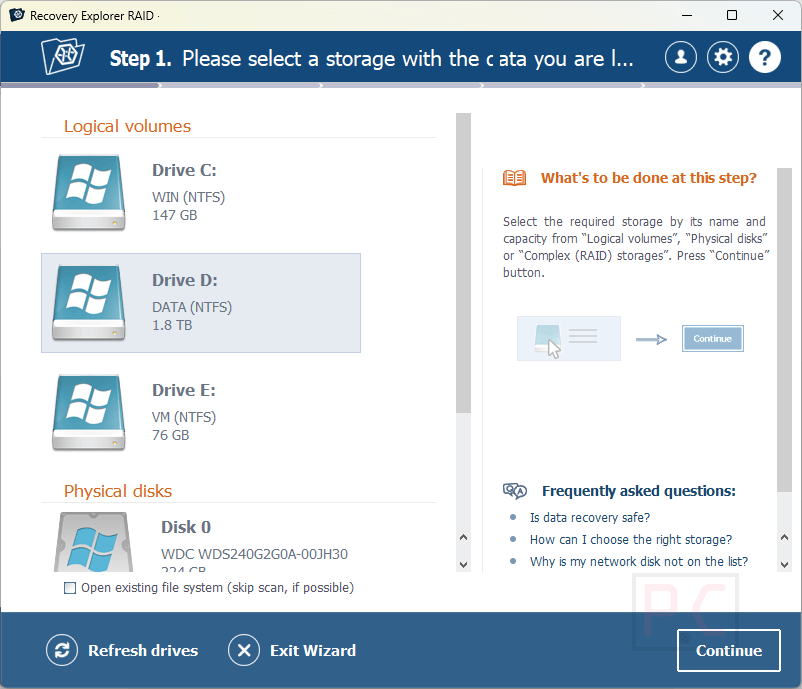The image size is (802, 689).
Task: Click 'Frequently asked questions:' heading
Action: (639, 491)
